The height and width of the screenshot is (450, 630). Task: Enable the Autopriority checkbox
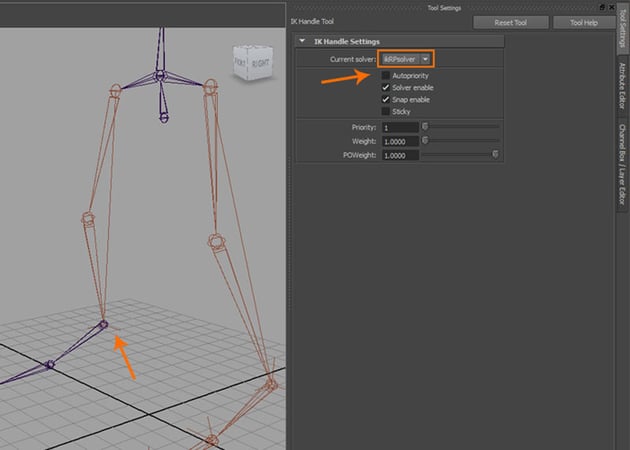(386, 76)
